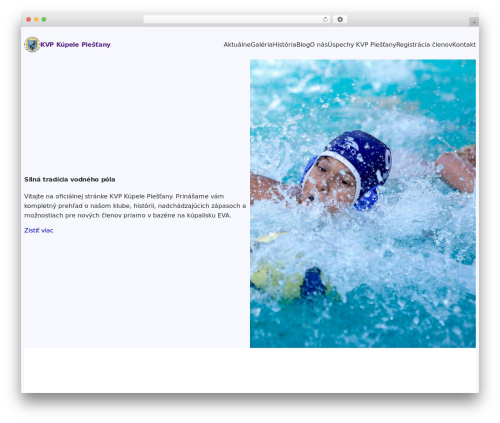Viewport: 500px width, 423px height.
Task: Click the welcome paragraph starting with Vitajte
Action: [x=135, y=206]
